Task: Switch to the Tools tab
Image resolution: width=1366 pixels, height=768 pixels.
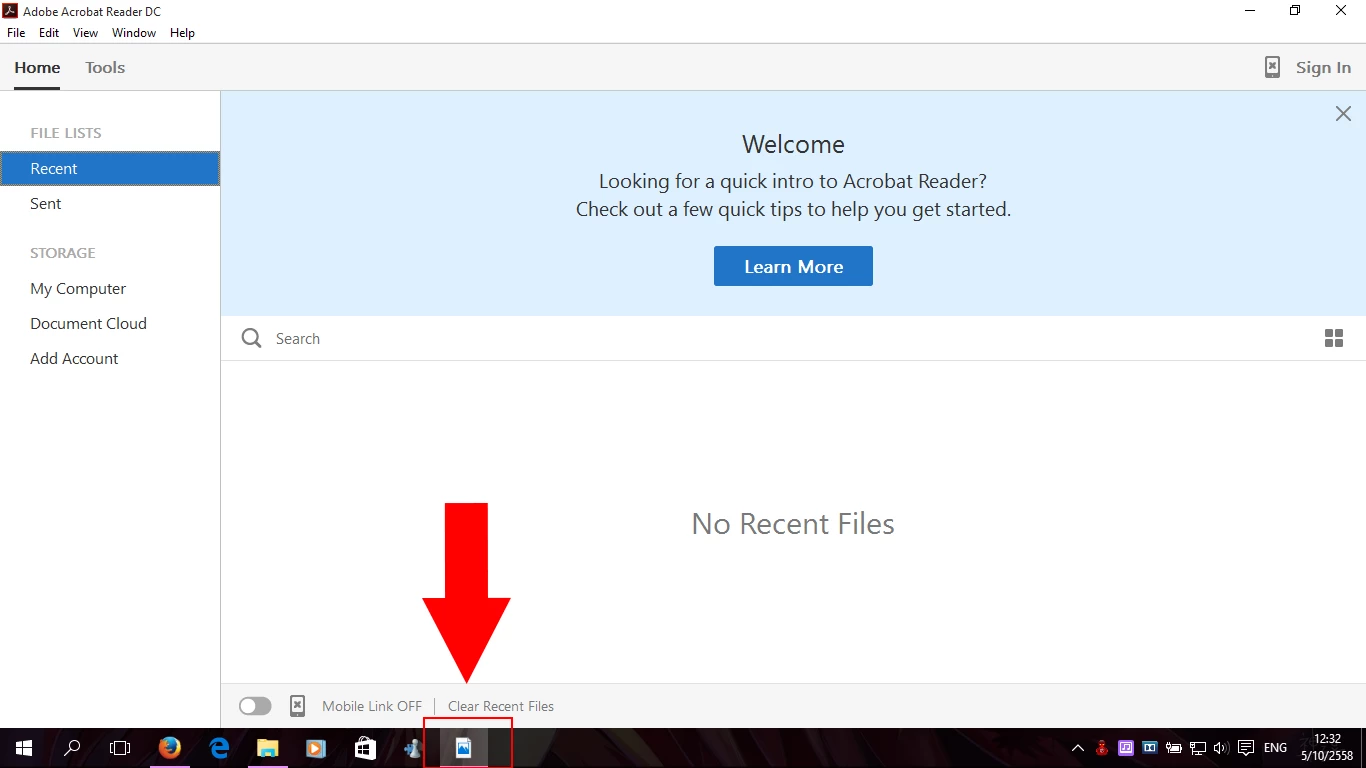Action: 105,68
